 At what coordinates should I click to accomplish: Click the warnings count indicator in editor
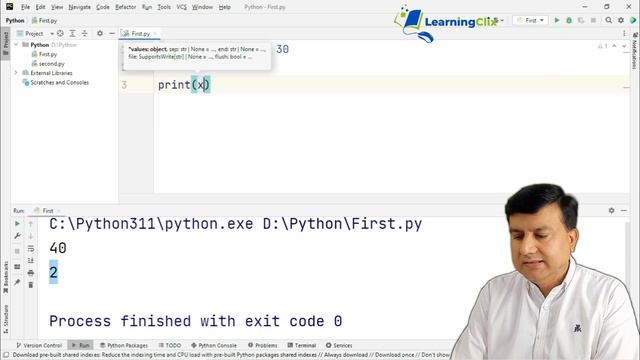pyautogui.click(x=603, y=46)
